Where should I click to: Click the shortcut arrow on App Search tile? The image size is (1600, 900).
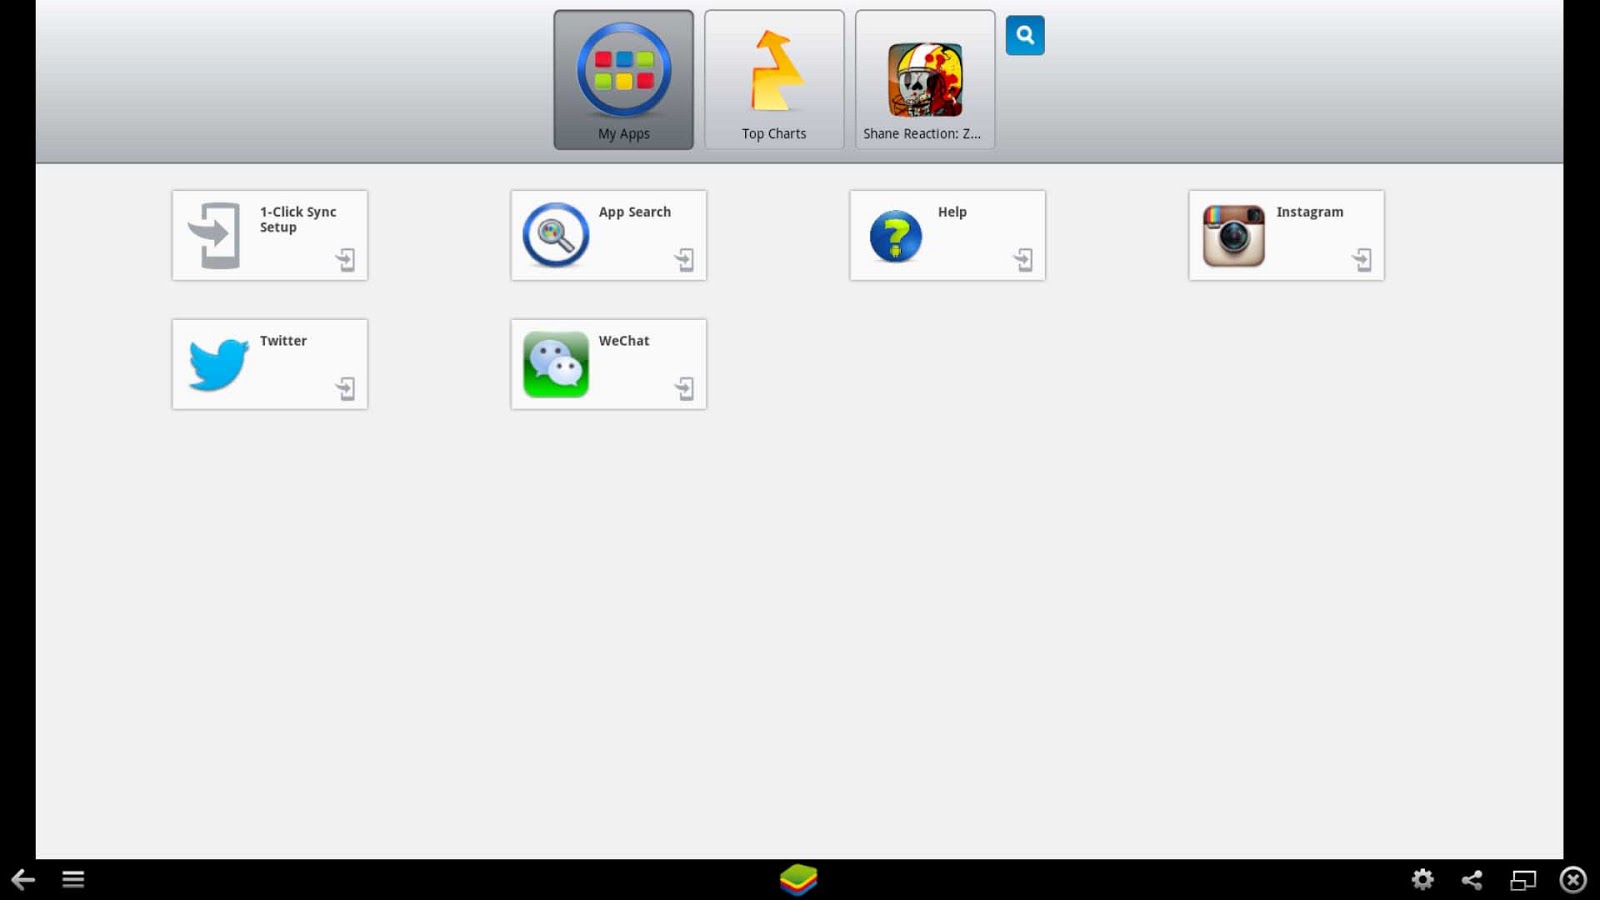[x=685, y=260]
